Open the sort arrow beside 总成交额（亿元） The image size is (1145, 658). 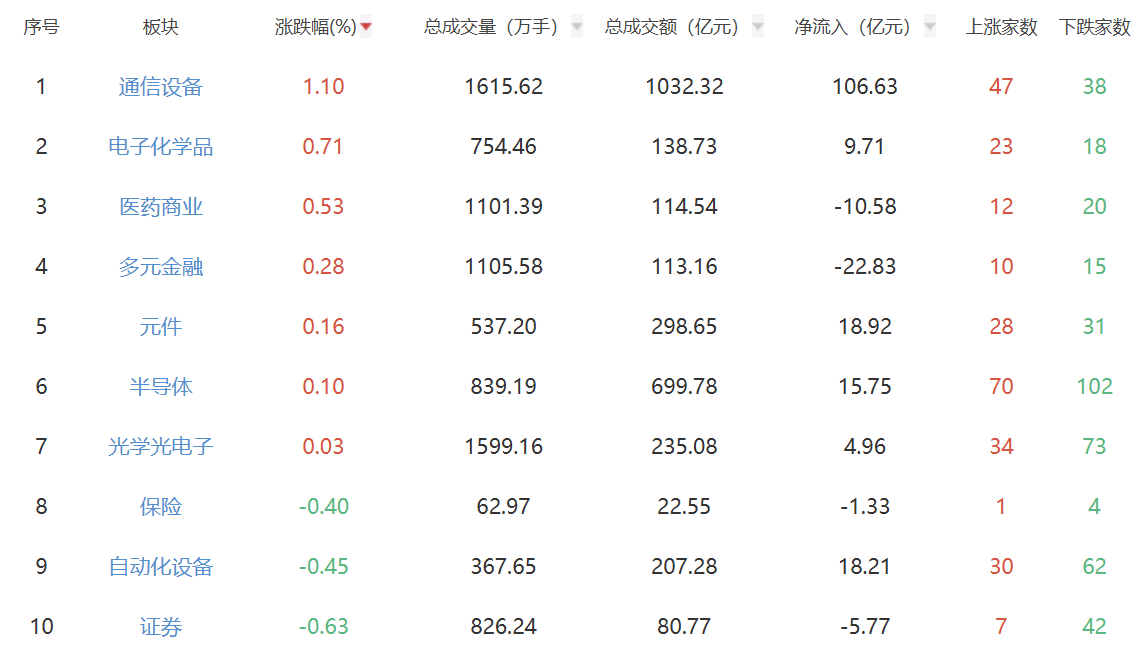tap(756, 28)
